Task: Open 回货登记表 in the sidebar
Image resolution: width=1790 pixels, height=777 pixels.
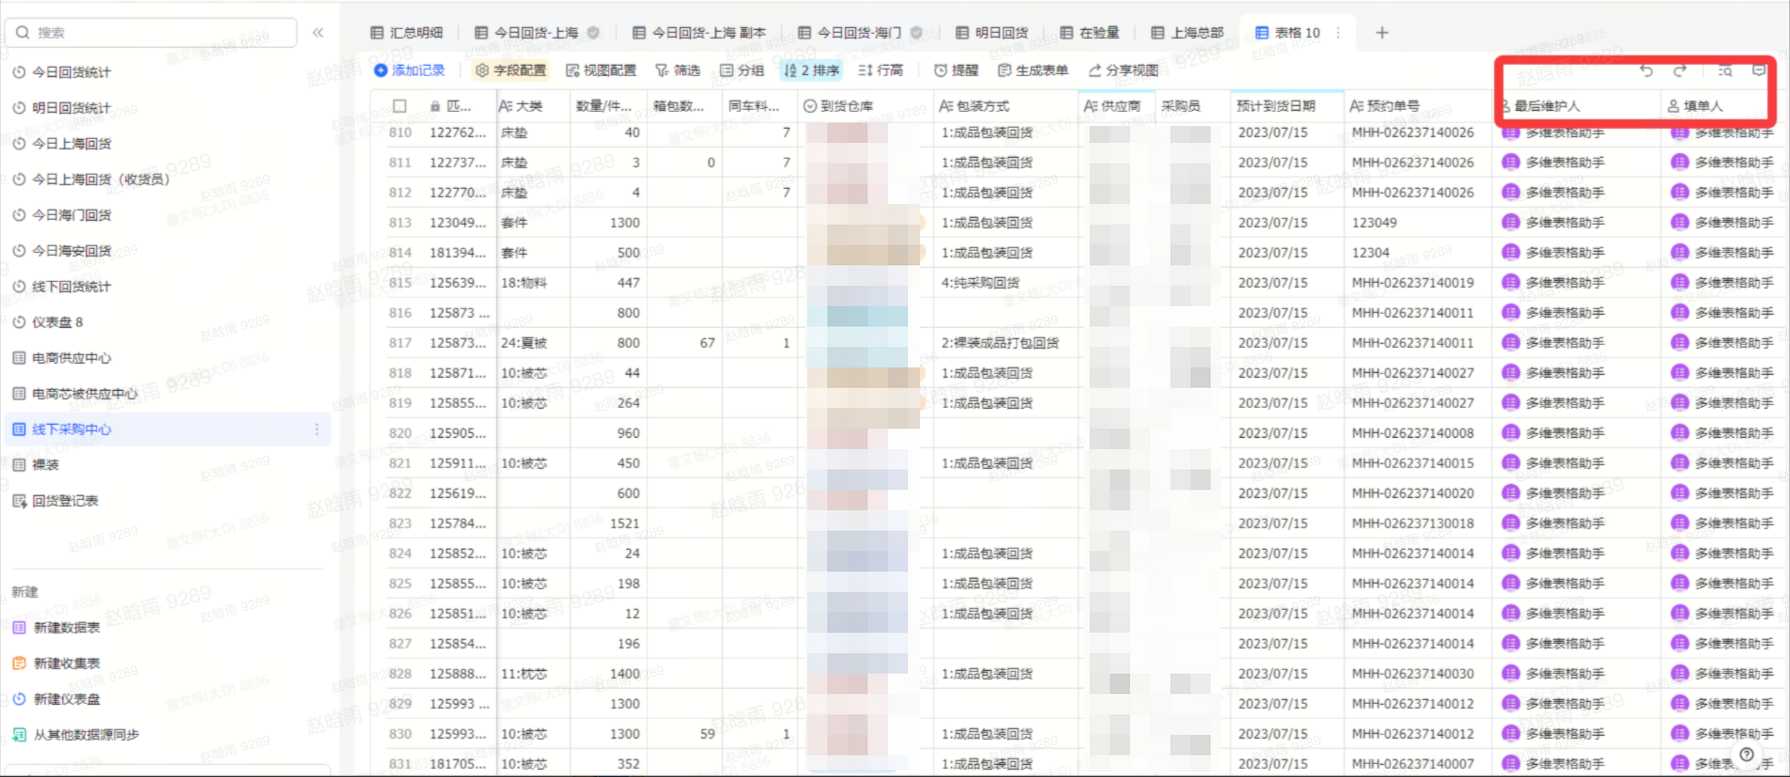Action: coord(65,501)
